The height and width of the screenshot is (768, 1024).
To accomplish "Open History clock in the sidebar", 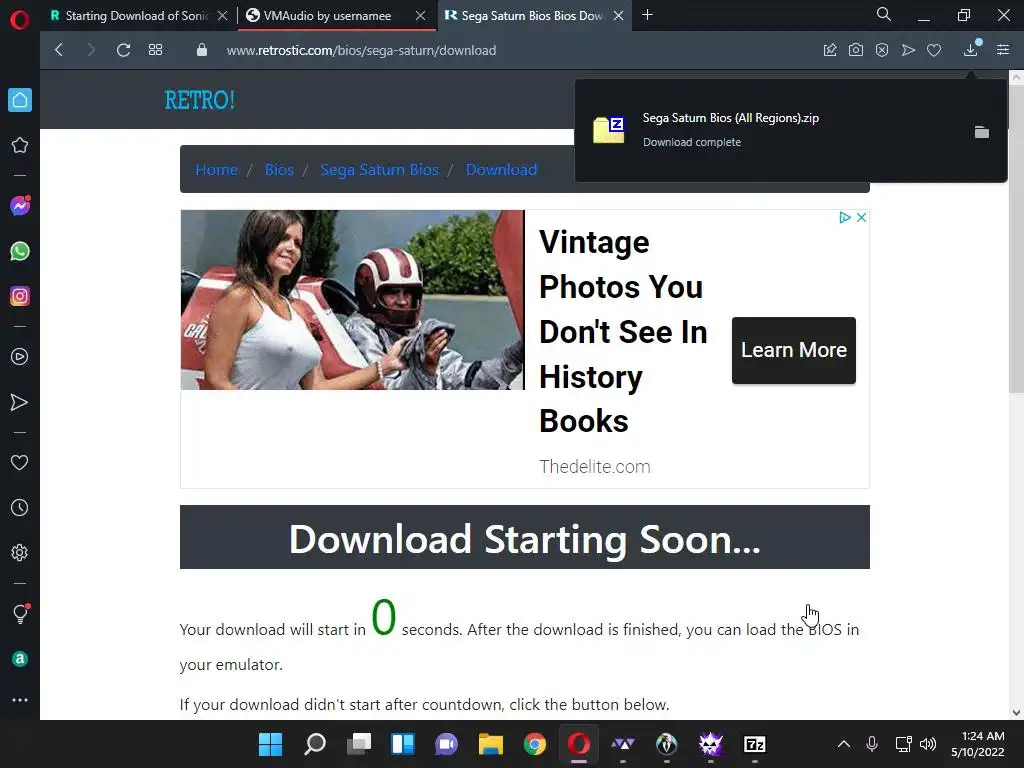I will coord(20,507).
